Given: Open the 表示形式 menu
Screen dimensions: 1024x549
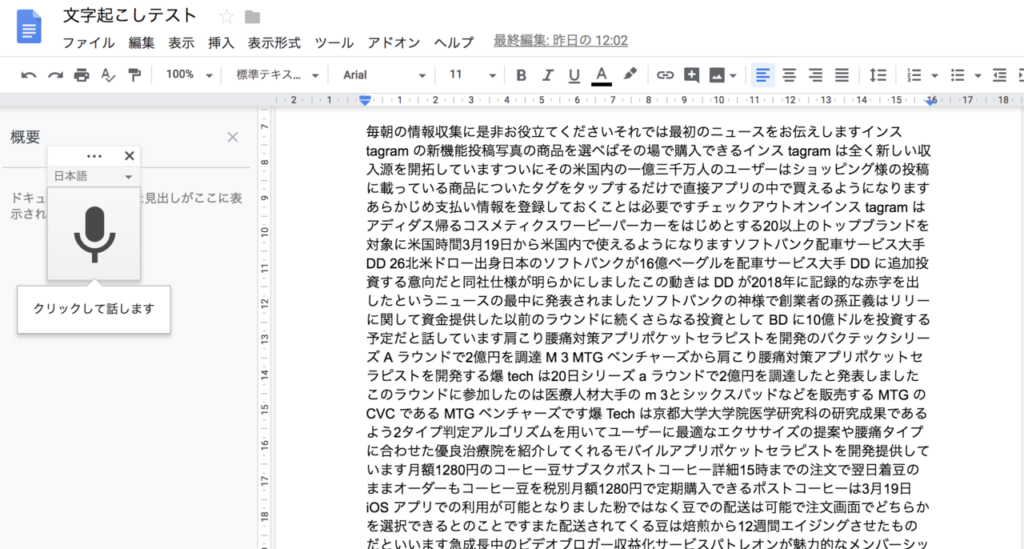Looking at the screenshot, I should (x=274, y=42).
